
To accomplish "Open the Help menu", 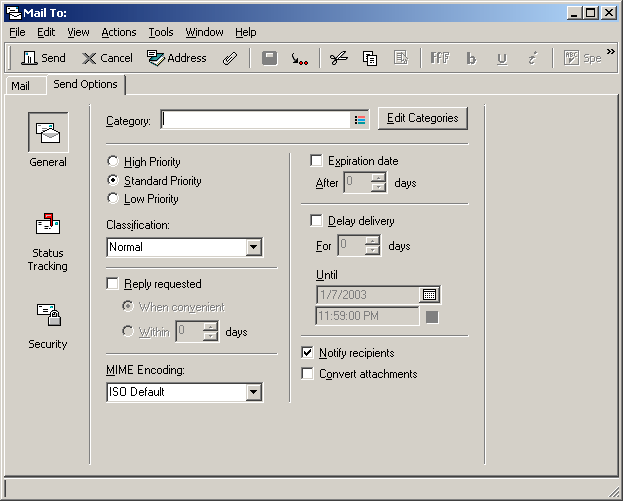I will [x=246, y=32].
